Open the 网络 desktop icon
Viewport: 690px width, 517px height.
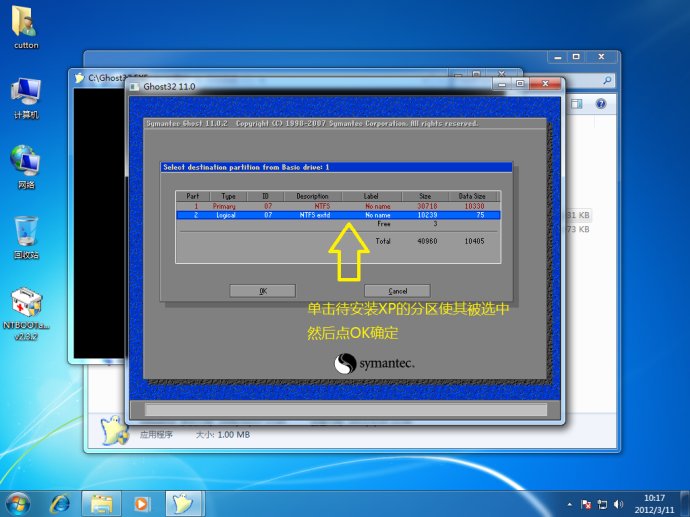click(26, 167)
